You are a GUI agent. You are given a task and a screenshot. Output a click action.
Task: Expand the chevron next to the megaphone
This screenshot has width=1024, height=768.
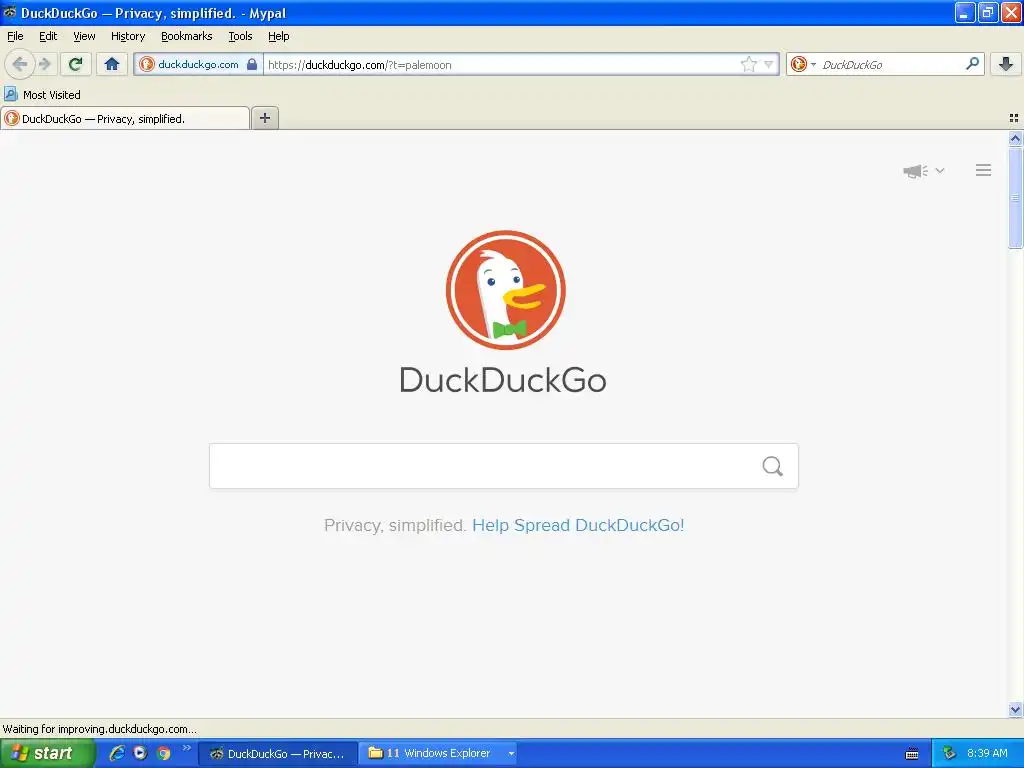[940, 170]
